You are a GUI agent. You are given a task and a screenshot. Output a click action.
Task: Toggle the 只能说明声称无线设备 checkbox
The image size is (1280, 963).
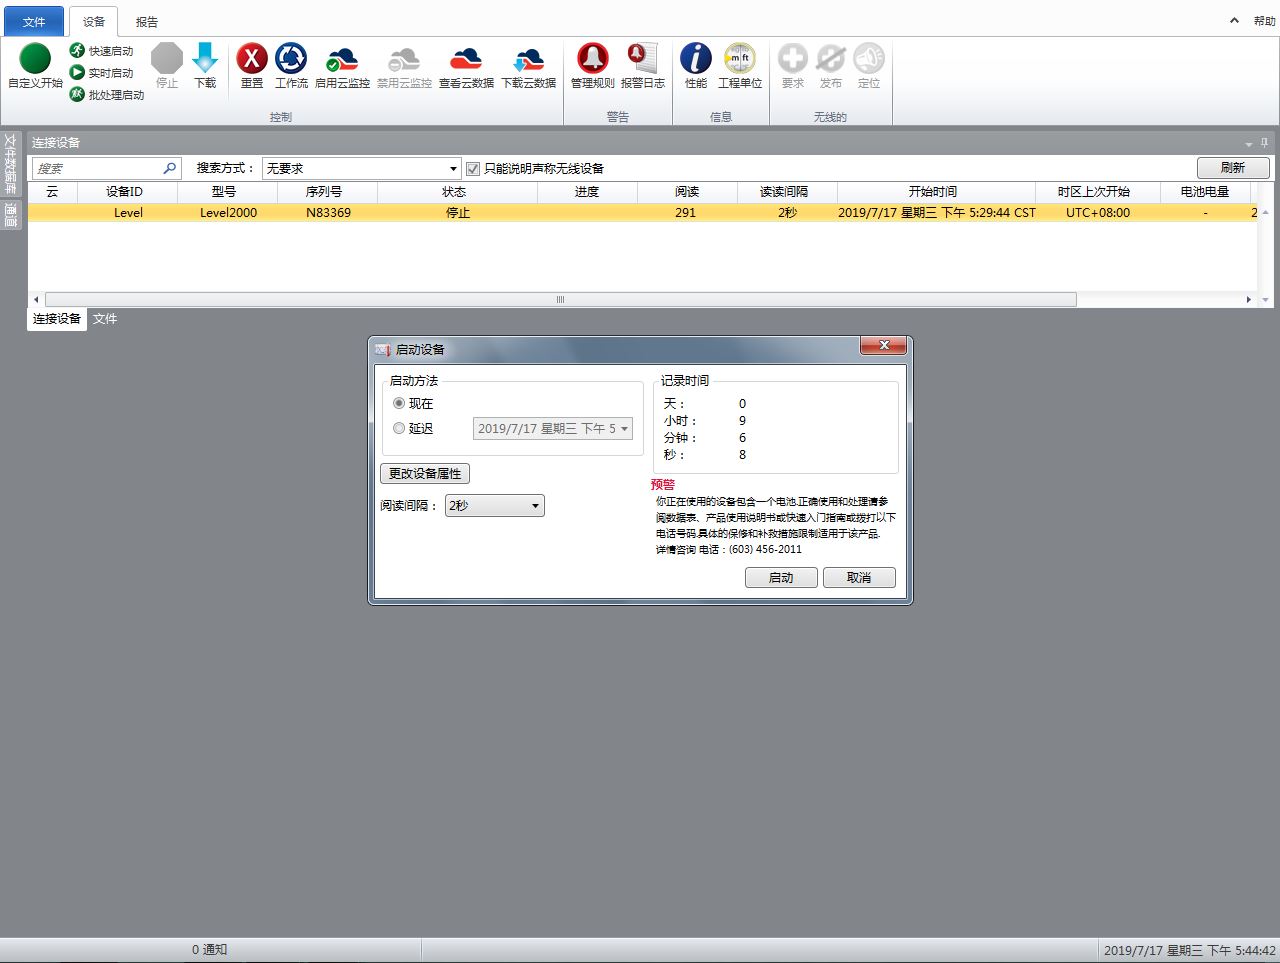(x=473, y=169)
